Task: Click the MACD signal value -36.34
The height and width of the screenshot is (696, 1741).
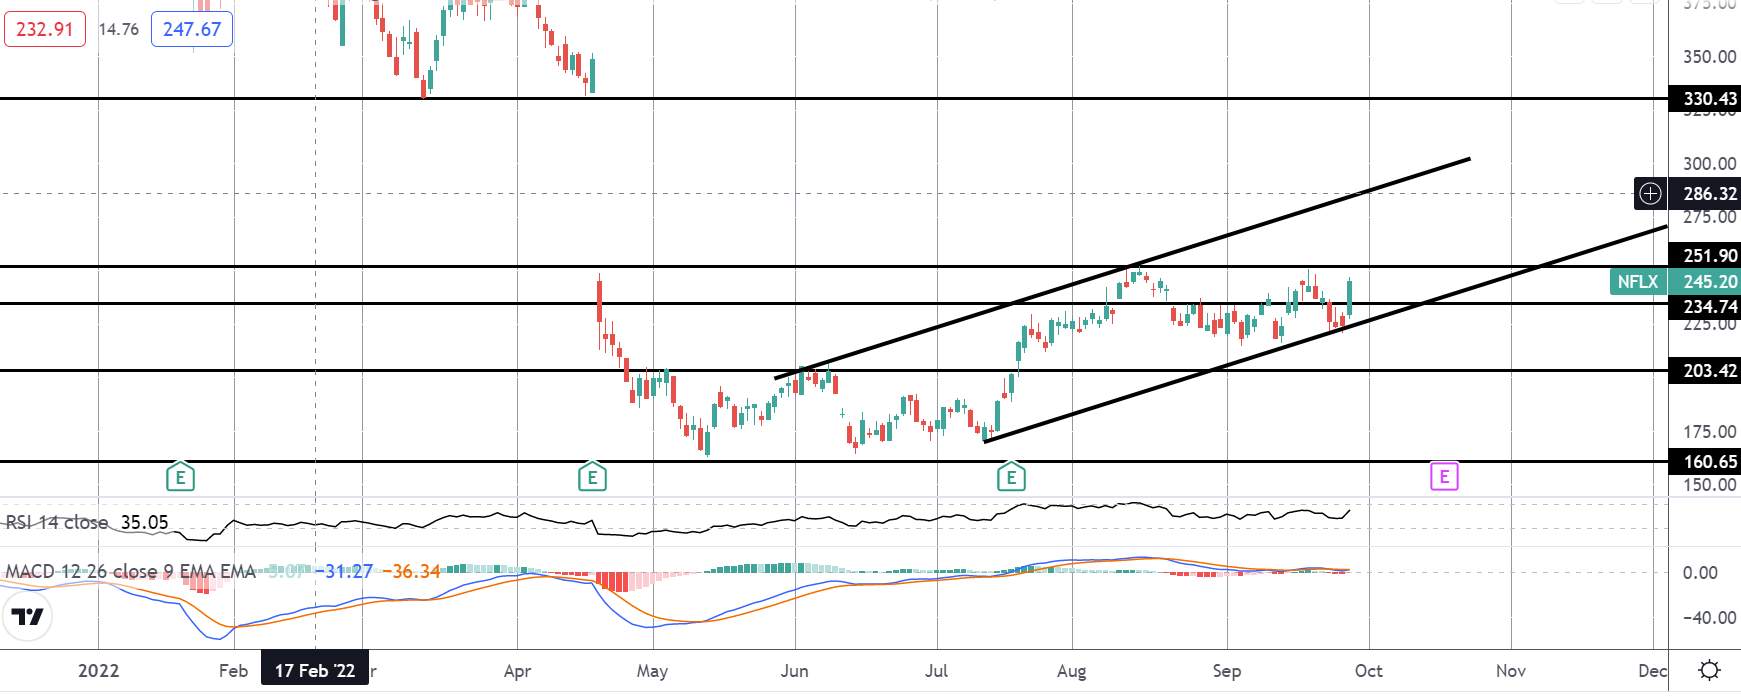Action: coord(412,571)
